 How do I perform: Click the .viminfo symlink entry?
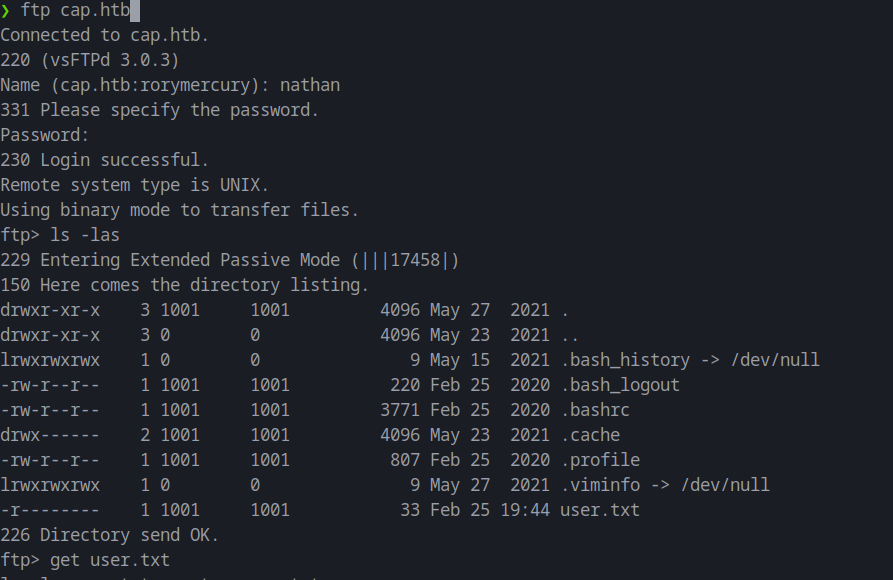tap(665, 485)
